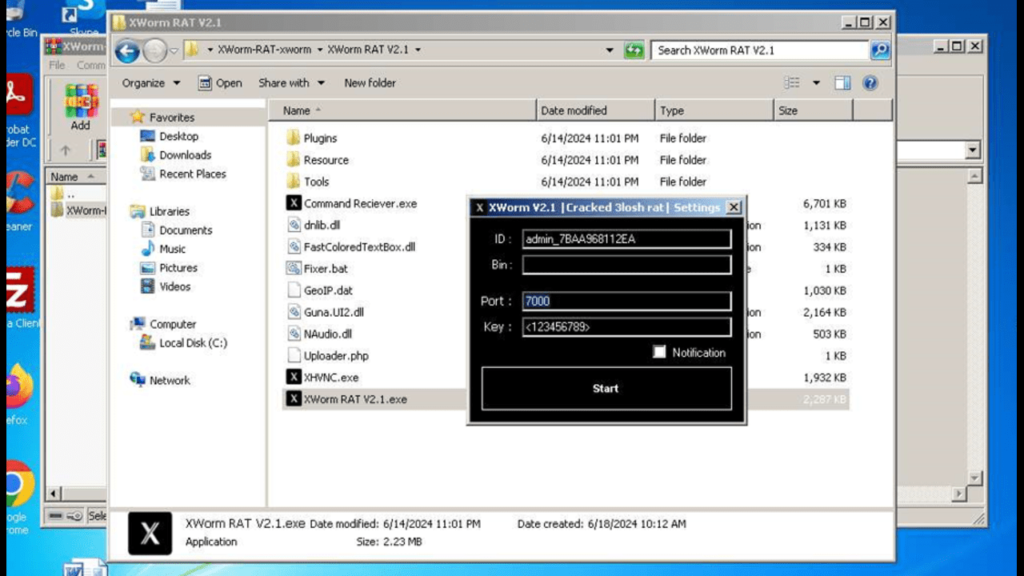1024x576 pixels.
Task: Click Open in the Explorer toolbar
Action: pyautogui.click(x=220, y=83)
